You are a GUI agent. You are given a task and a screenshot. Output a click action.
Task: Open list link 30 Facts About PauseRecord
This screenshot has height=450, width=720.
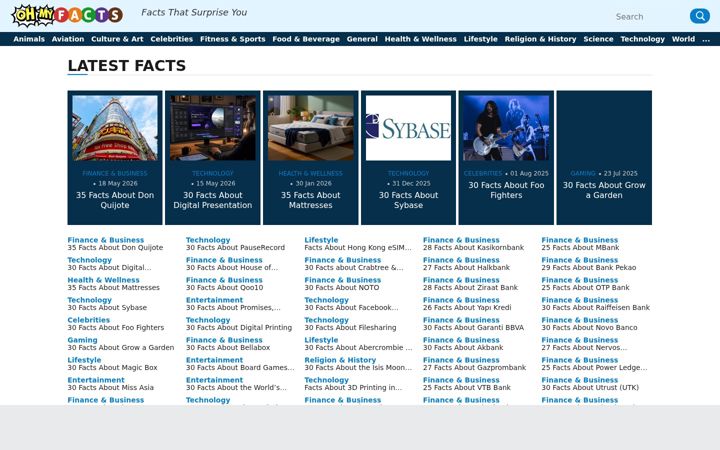pyautogui.click(x=235, y=248)
